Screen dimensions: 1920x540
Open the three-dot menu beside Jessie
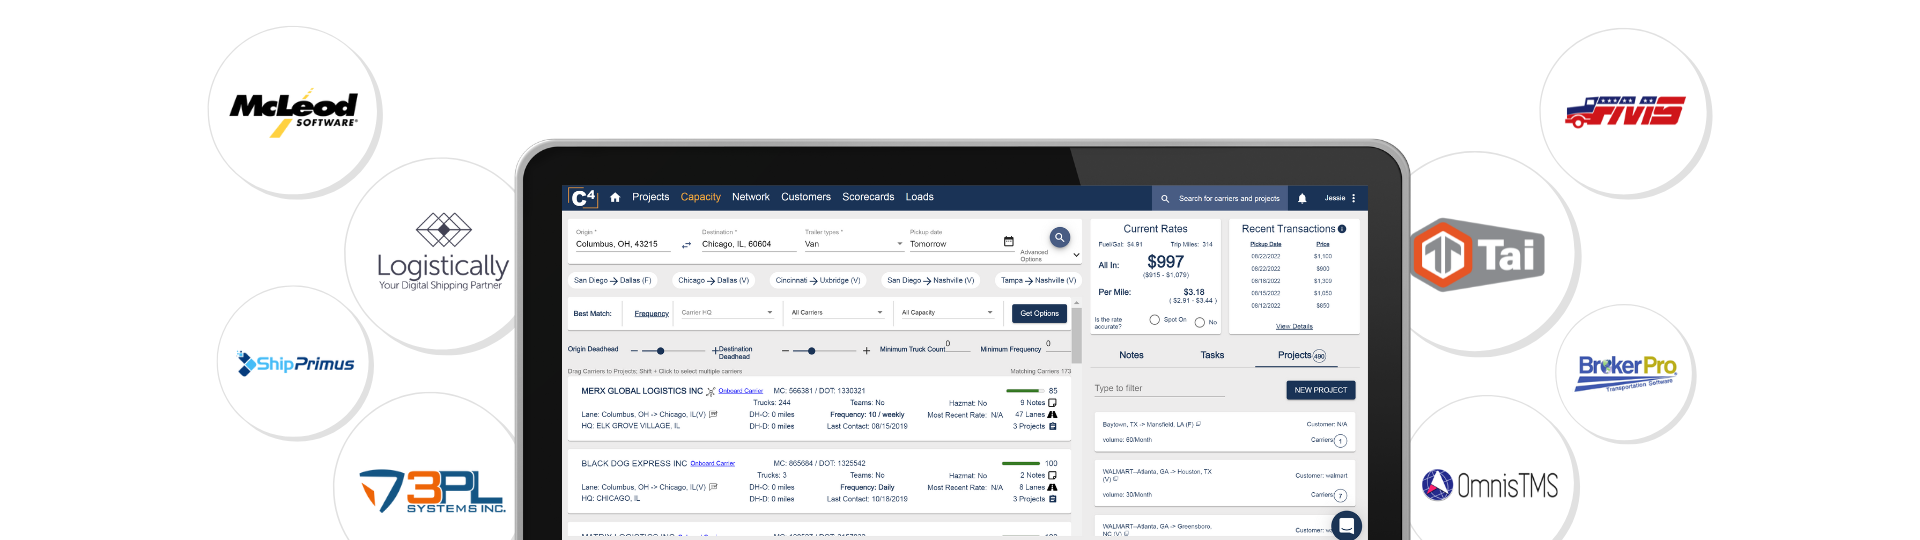pos(1354,198)
